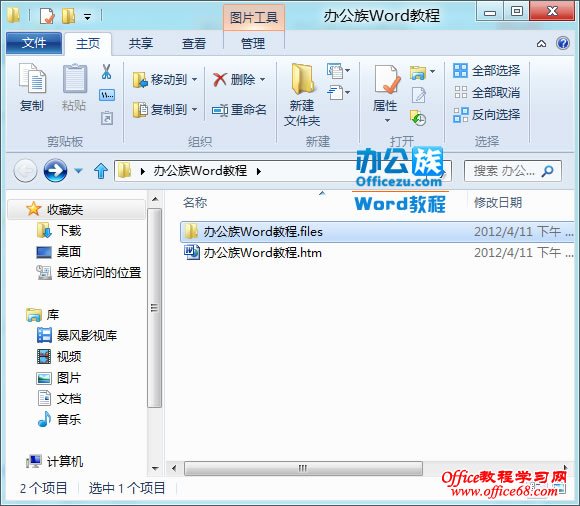Screen dimensions: 580x506
Task: Click the Cut scissors icon
Action: [x=107, y=72]
